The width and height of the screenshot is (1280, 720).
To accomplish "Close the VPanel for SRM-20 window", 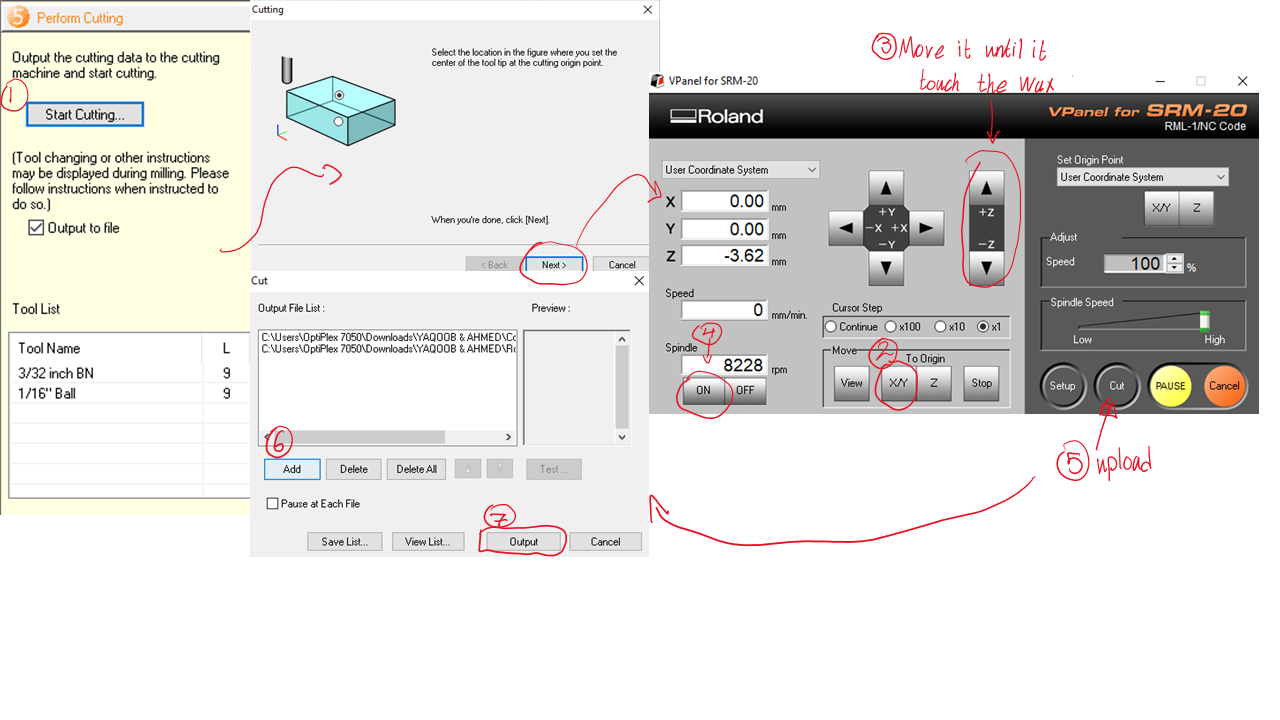I will pos(1242,81).
